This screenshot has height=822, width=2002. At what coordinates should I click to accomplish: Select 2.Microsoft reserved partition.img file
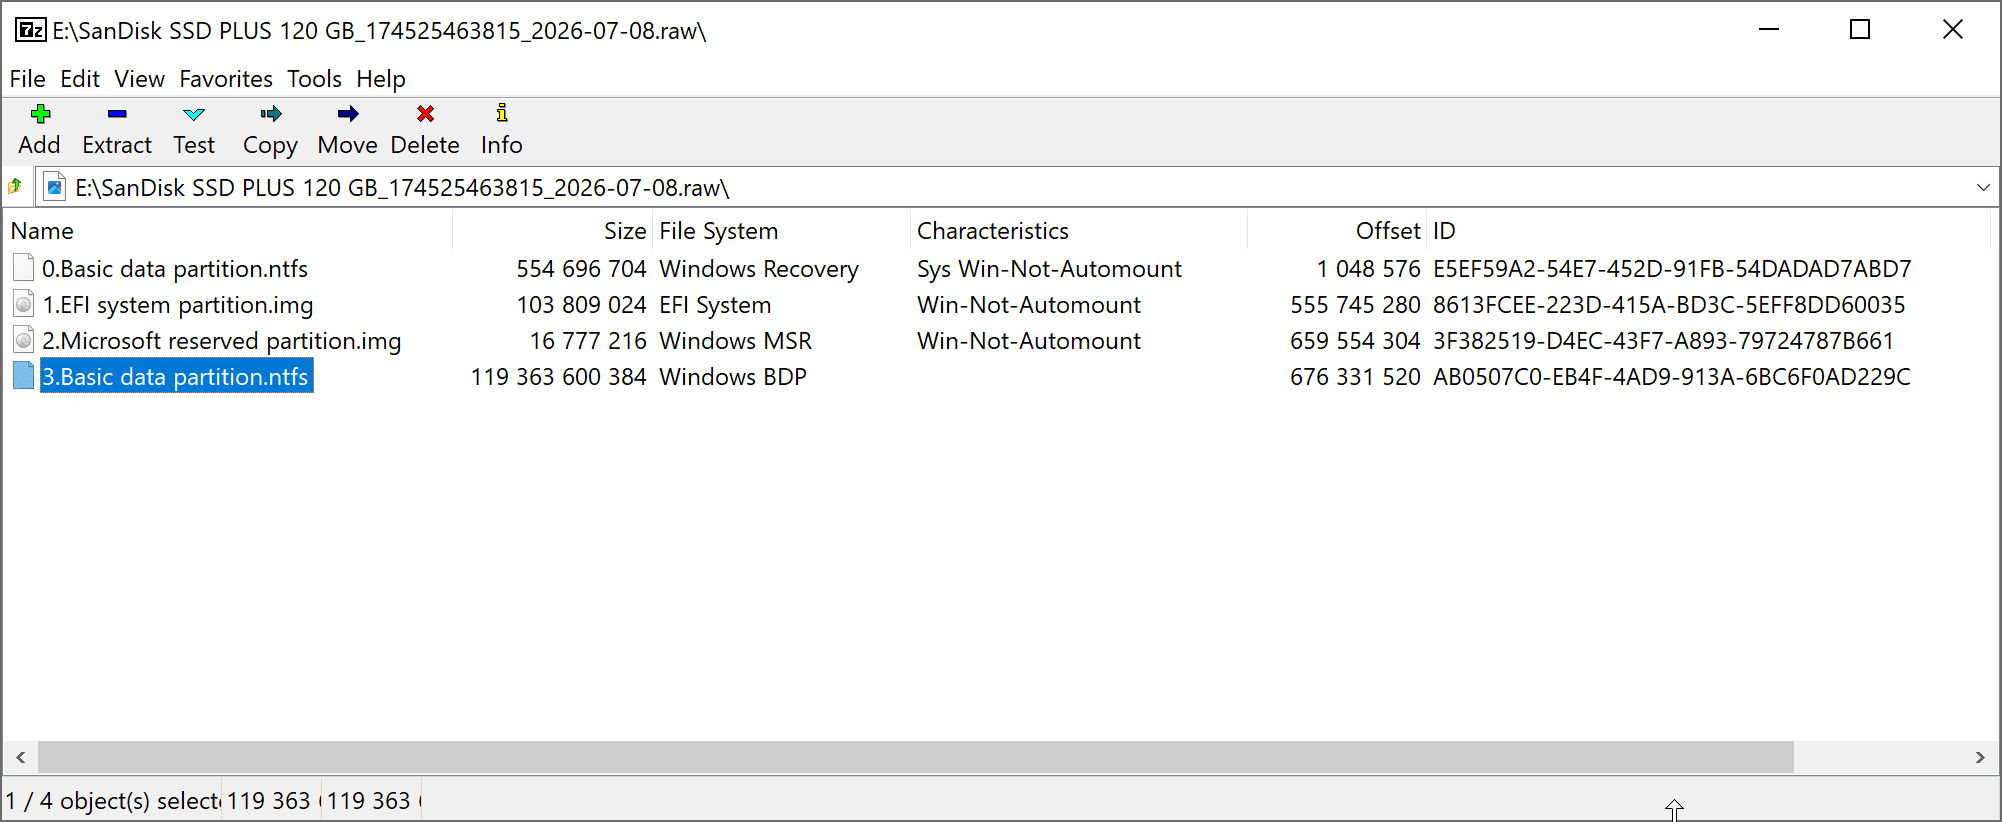pyautogui.click(x=222, y=340)
